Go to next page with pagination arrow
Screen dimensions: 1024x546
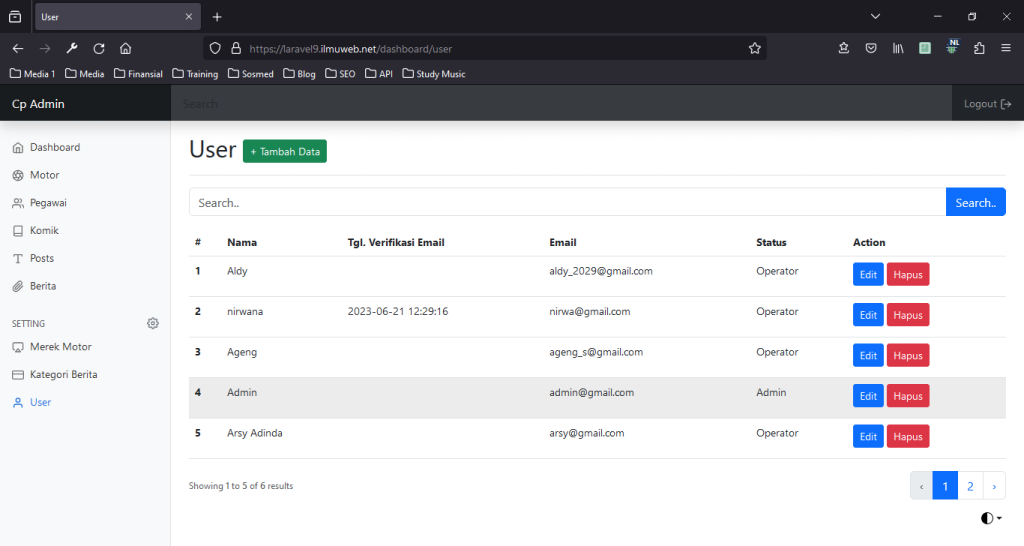point(995,486)
